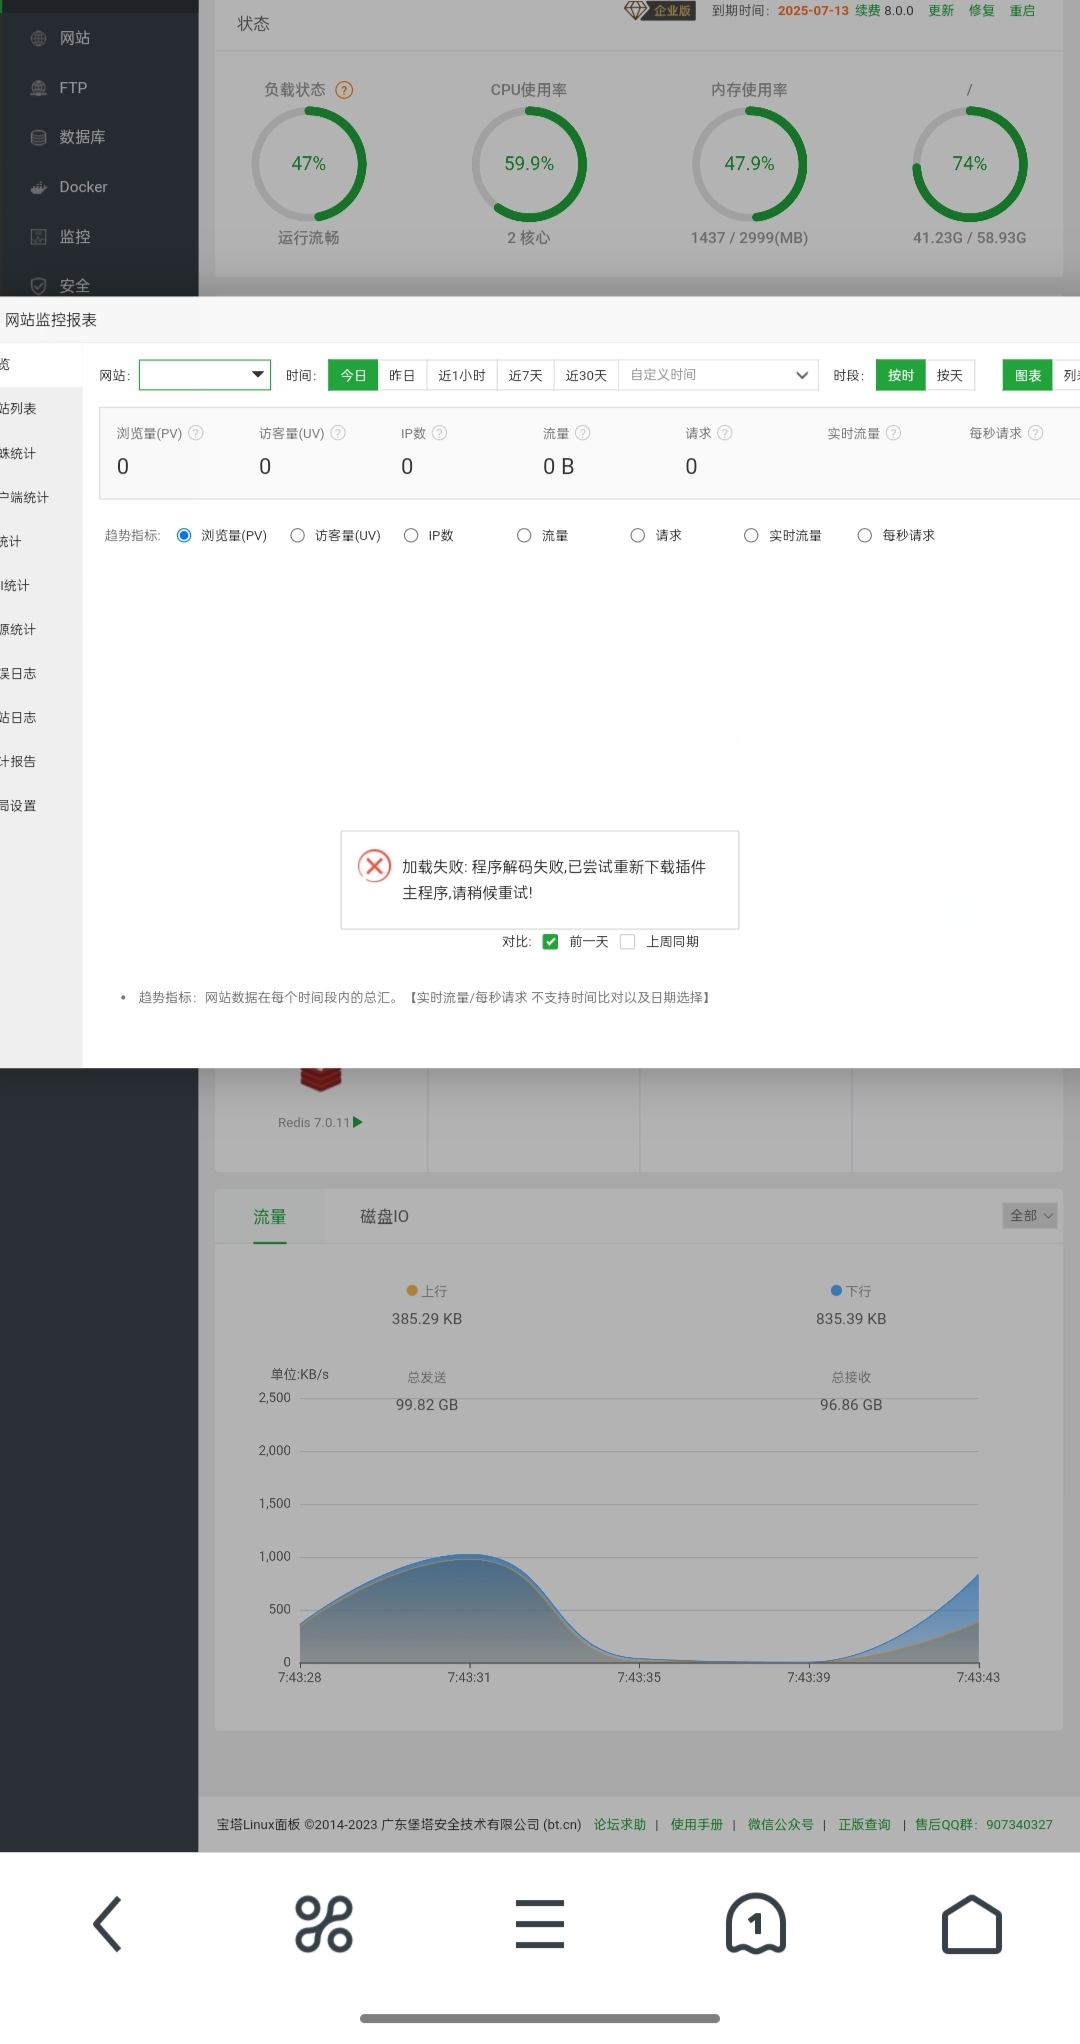Click the Redis 7.0.11 play arrow
The image size is (1080, 2044).
pyautogui.click(x=358, y=1122)
